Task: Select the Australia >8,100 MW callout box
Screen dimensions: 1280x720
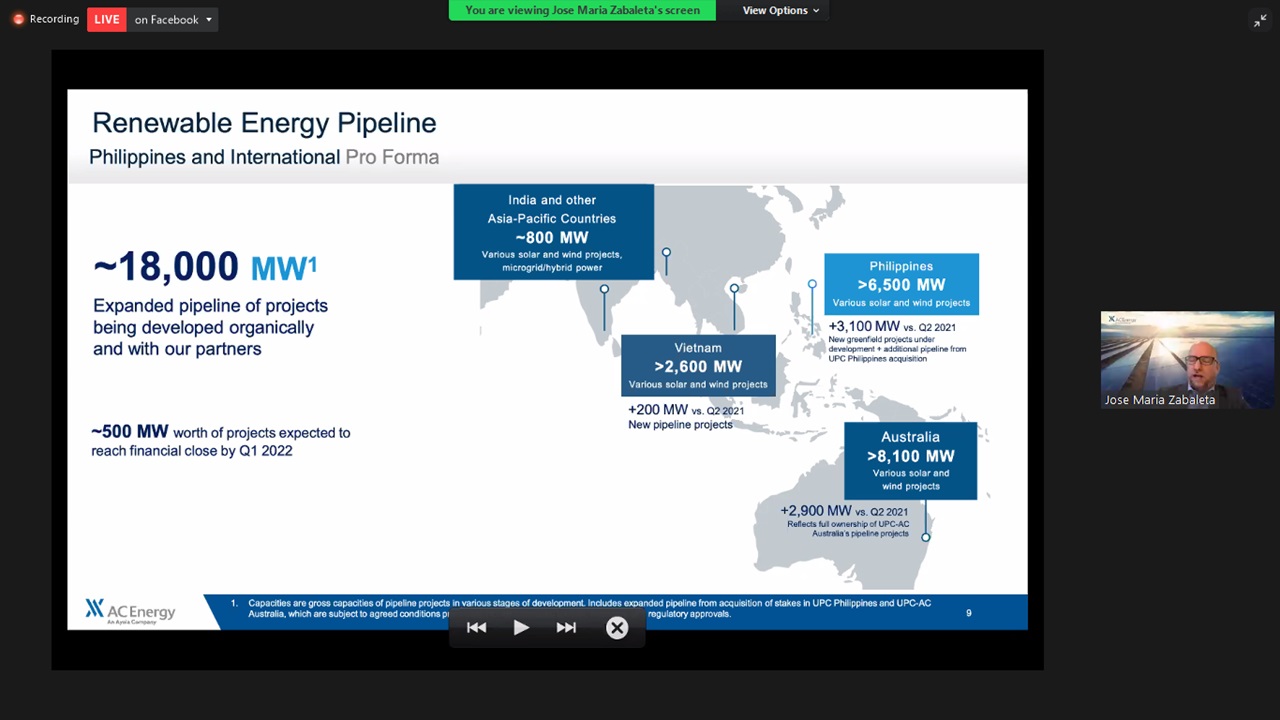Action: pos(910,460)
